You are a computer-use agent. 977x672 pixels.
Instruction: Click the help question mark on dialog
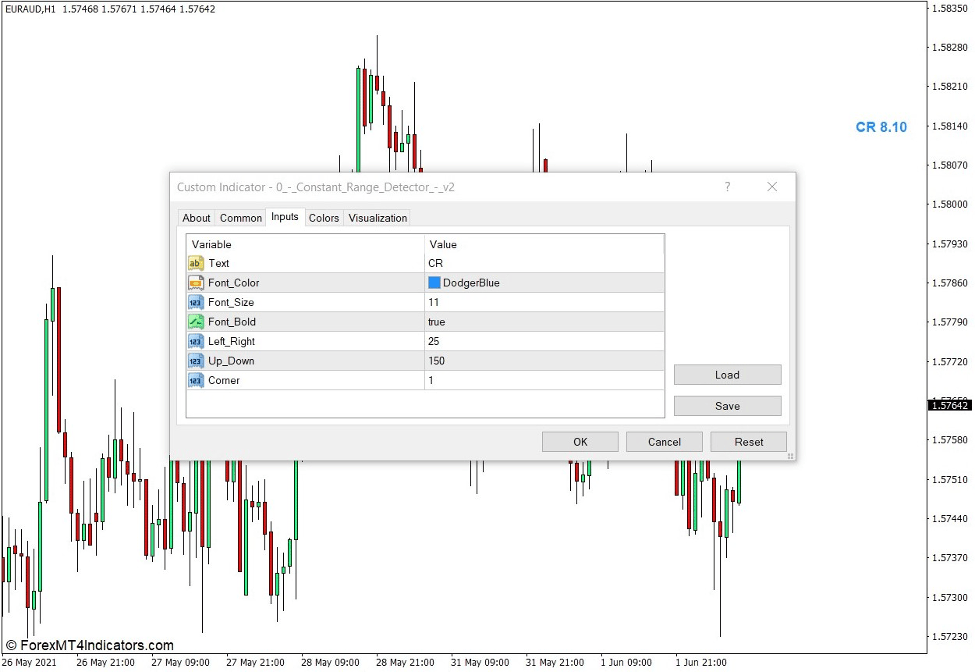(x=727, y=187)
